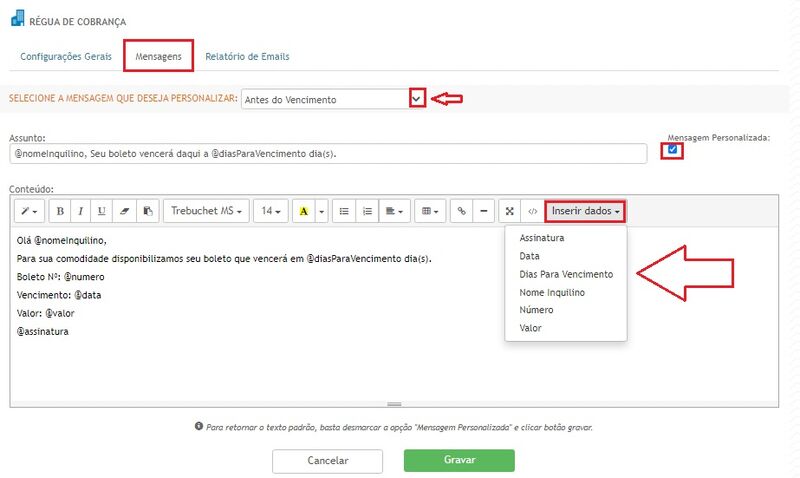The image size is (800, 478).
Task: Insert an unordered bullet list
Action: (x=344, y=211)
